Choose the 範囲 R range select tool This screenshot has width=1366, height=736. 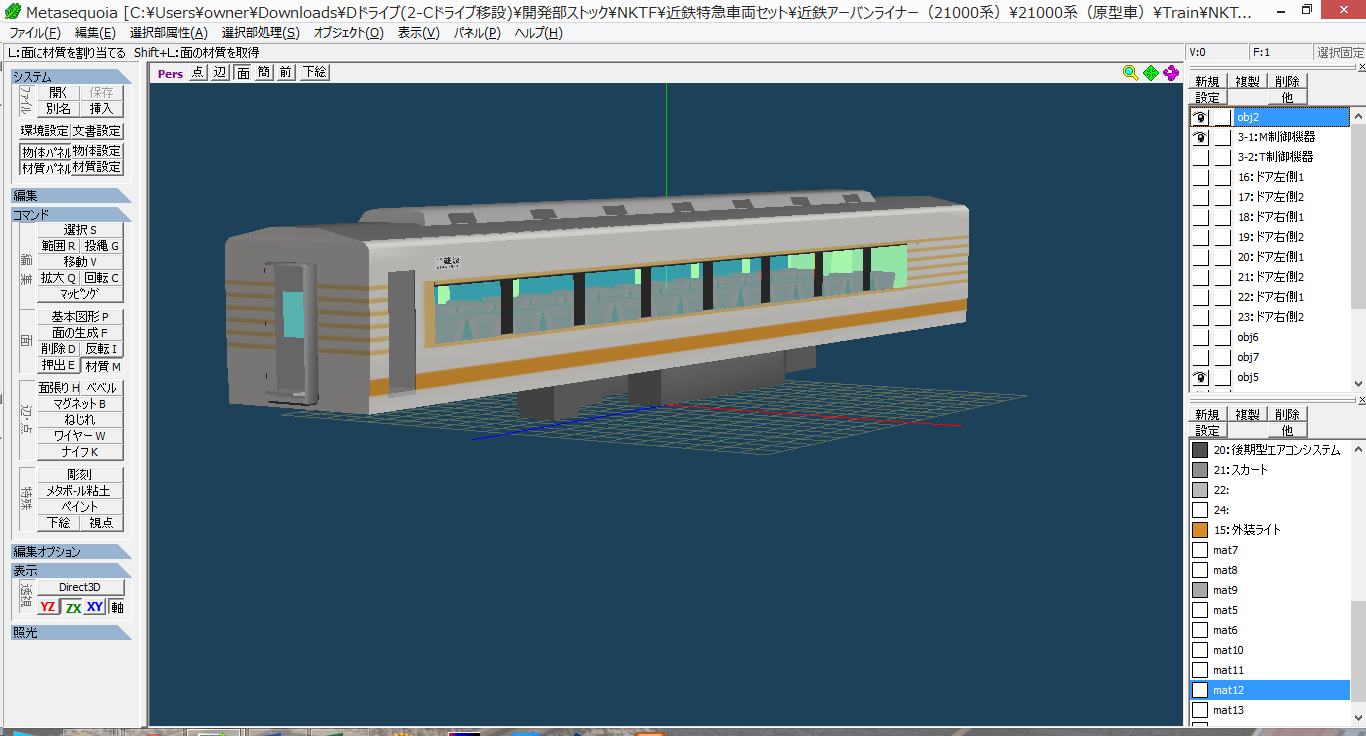point(59,246)
